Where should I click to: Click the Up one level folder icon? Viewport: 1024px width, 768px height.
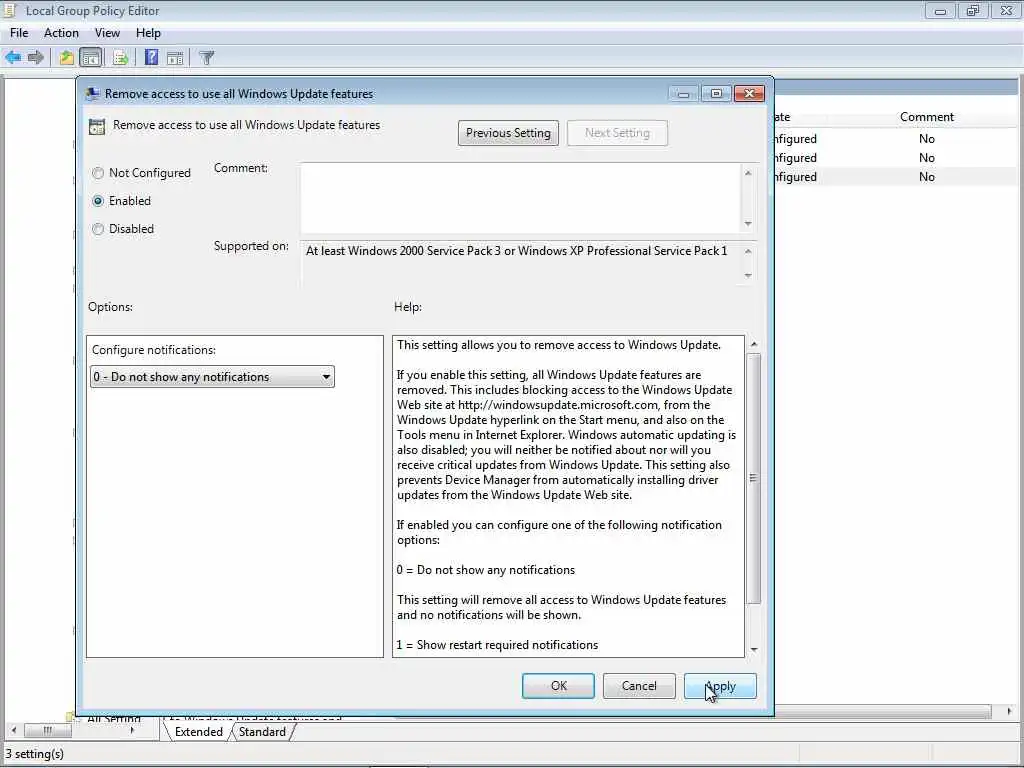pyautogui.click(x=67, y=57)
